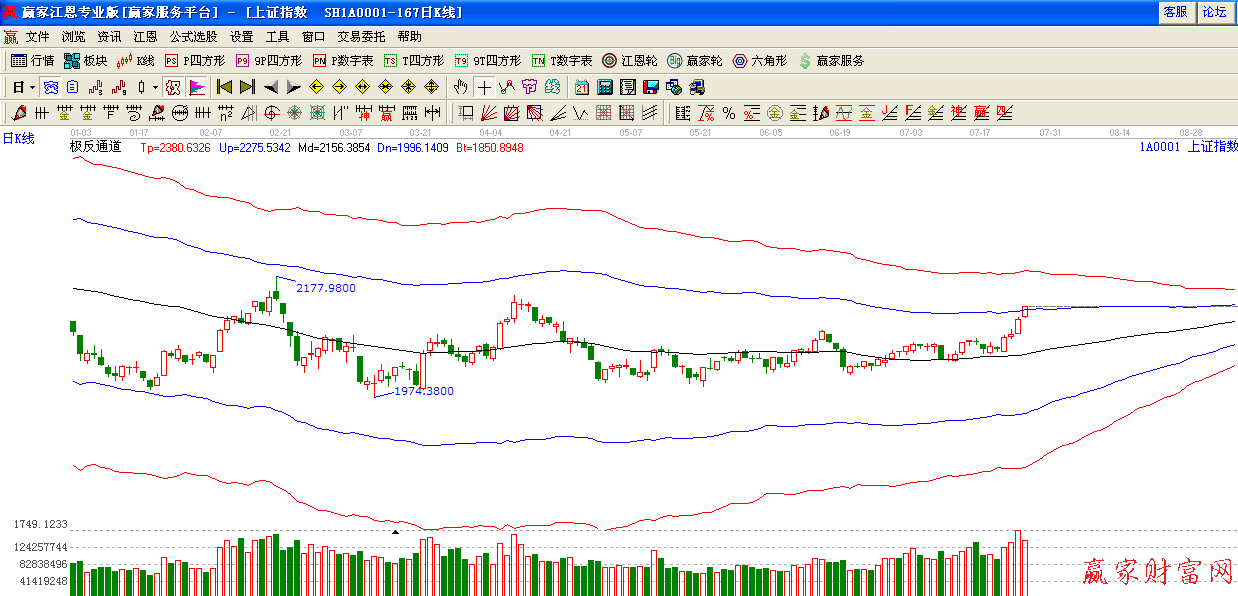The height and width of the screenshot is (596, 1238).
Task: Open the 江恩 menu
Action: tap(145, 37)
